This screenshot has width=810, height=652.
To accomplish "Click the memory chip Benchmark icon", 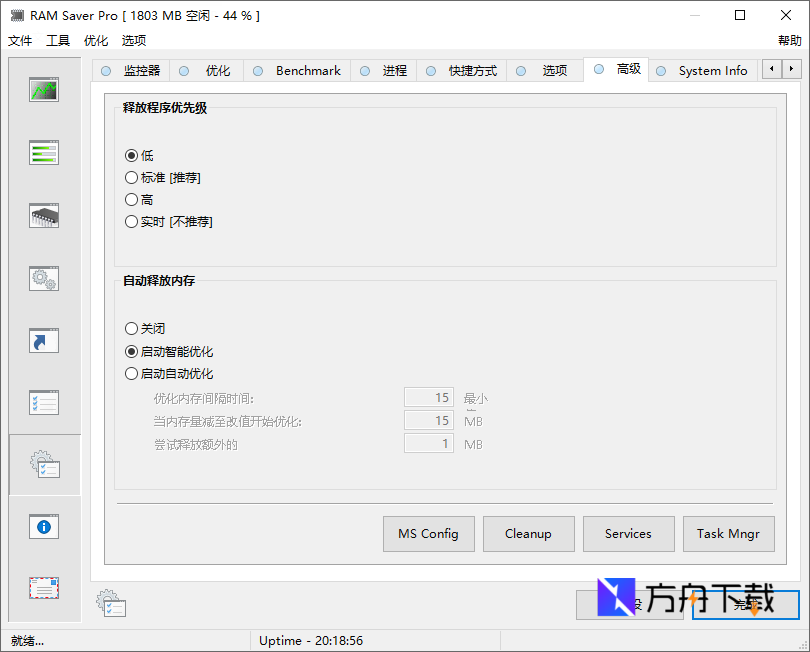I will (x=43, y=215).
